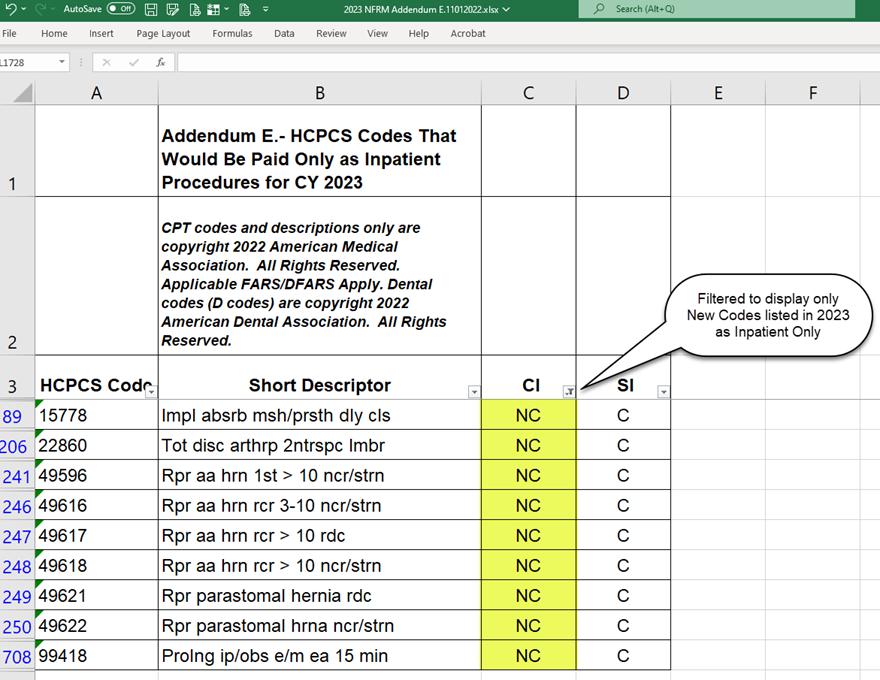Viewport: 880px width, 680px height.
Task: Select the 'Filtered to display only' callout shape
Action: click(x=768, y=315)
